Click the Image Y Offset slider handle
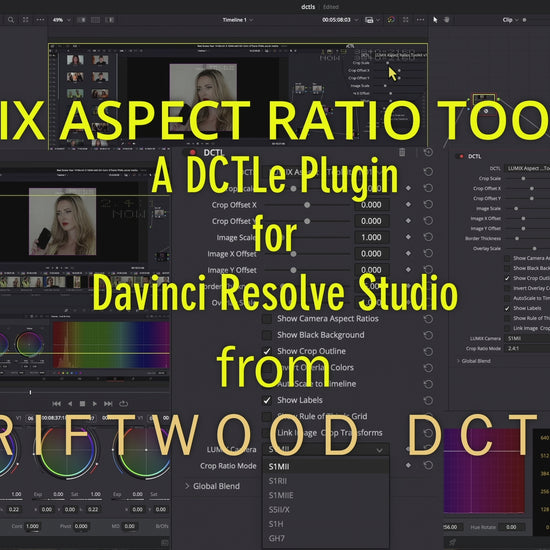This screenshot has height=550, width=550. coord(294,270)
